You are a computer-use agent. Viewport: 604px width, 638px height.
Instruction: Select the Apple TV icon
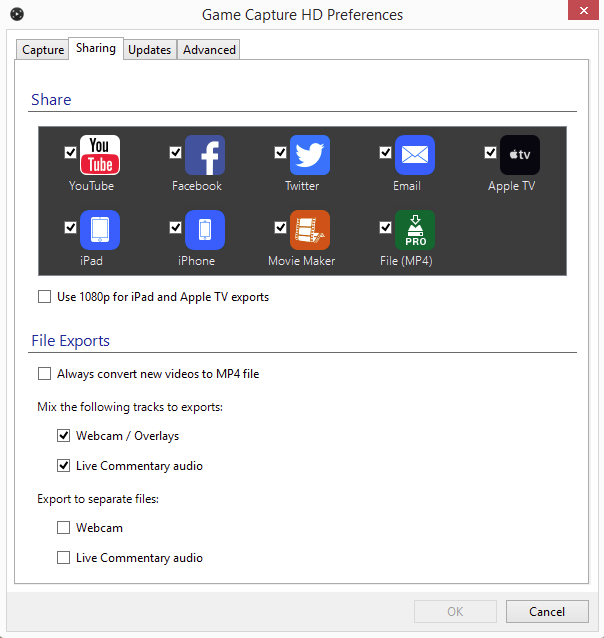pos(519,155)
